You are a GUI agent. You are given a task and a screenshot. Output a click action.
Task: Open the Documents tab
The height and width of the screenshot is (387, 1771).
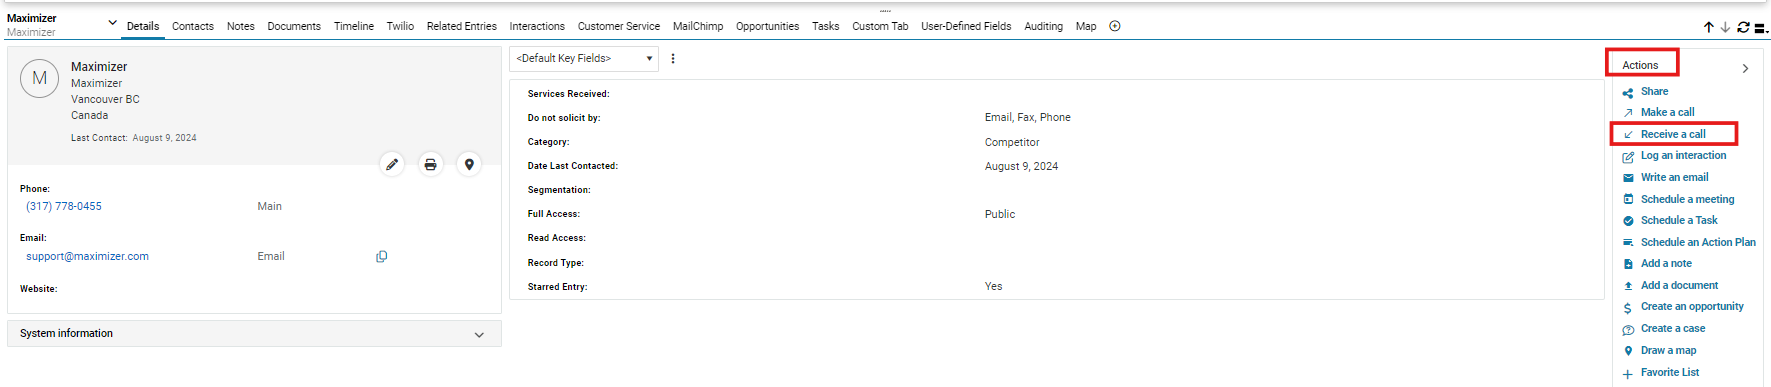(294, 26)
